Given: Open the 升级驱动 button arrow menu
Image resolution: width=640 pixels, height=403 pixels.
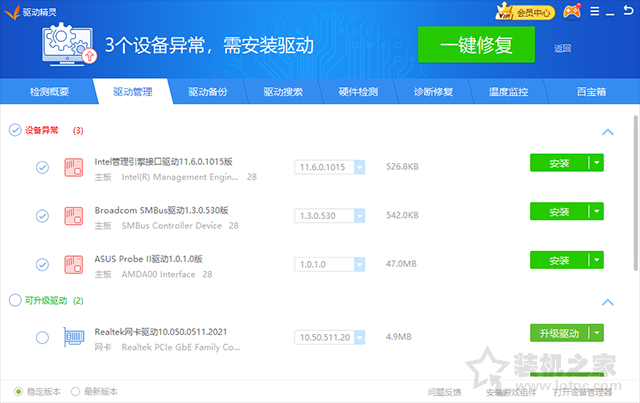Looking at the screenshot, I should [597, 333].
